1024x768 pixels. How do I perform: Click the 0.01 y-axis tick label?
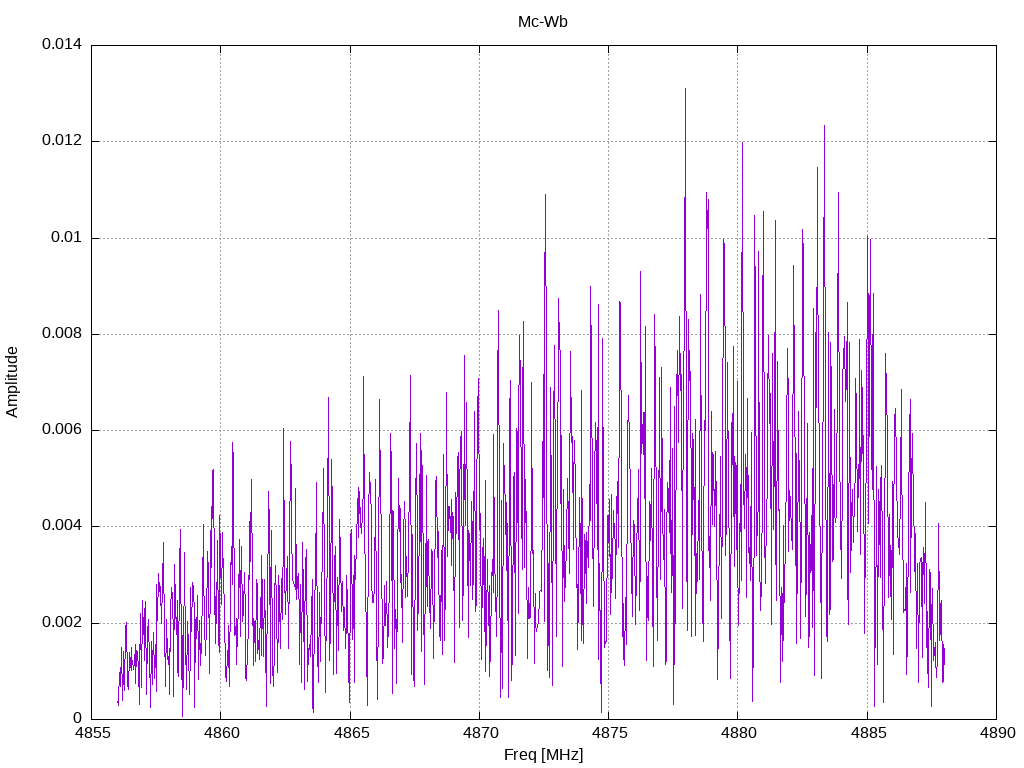[67, 237]
